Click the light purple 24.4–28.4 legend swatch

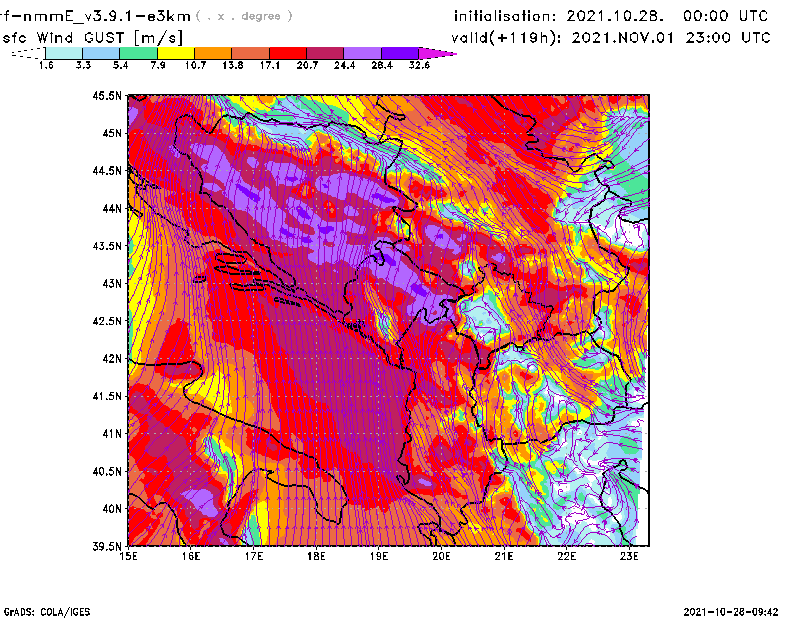(x=362, y=53)
